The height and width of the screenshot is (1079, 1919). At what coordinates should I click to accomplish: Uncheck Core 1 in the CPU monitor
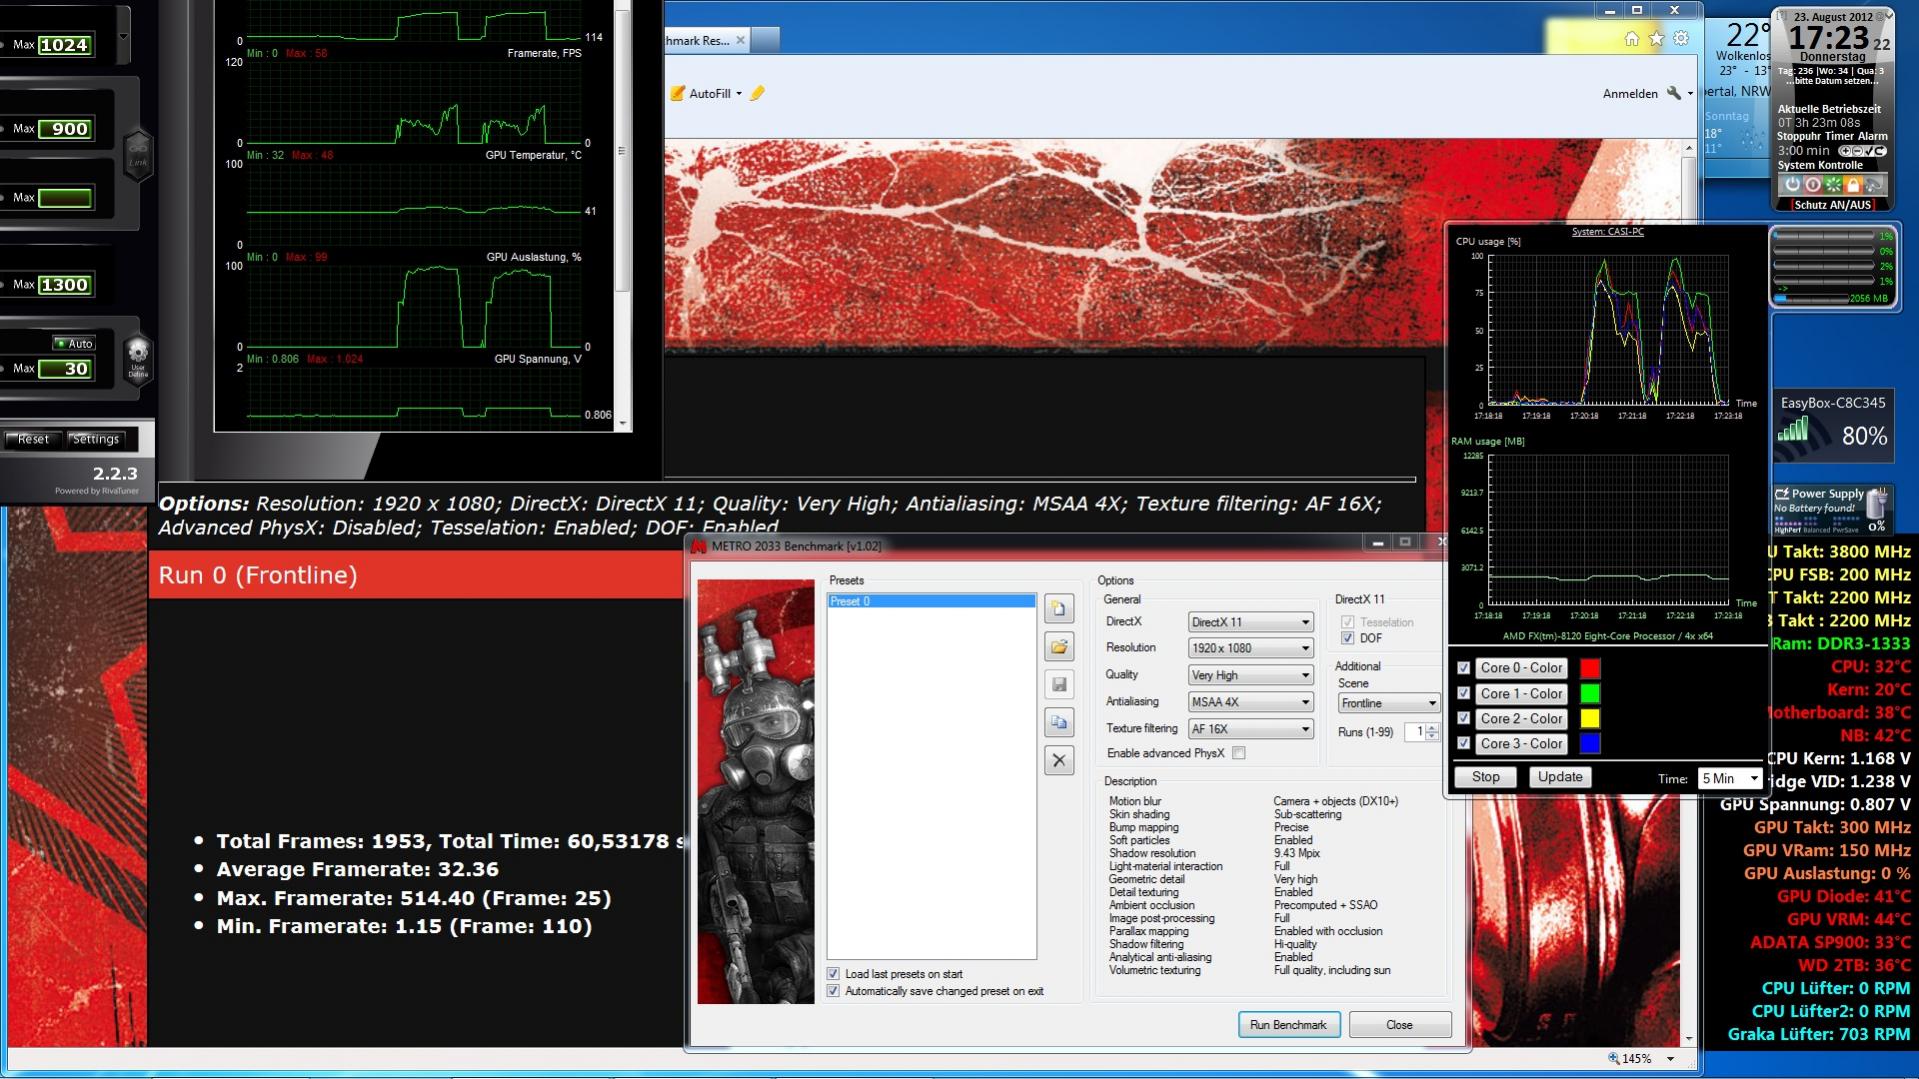click(x=1464, y=693)
